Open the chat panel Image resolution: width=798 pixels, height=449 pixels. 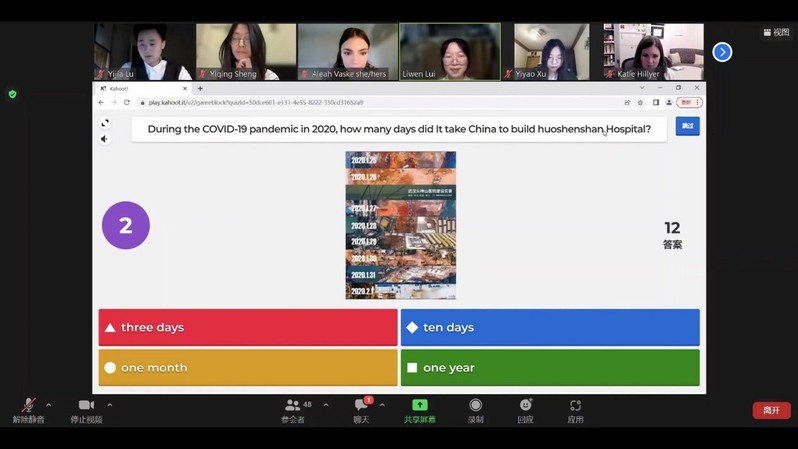361,406
